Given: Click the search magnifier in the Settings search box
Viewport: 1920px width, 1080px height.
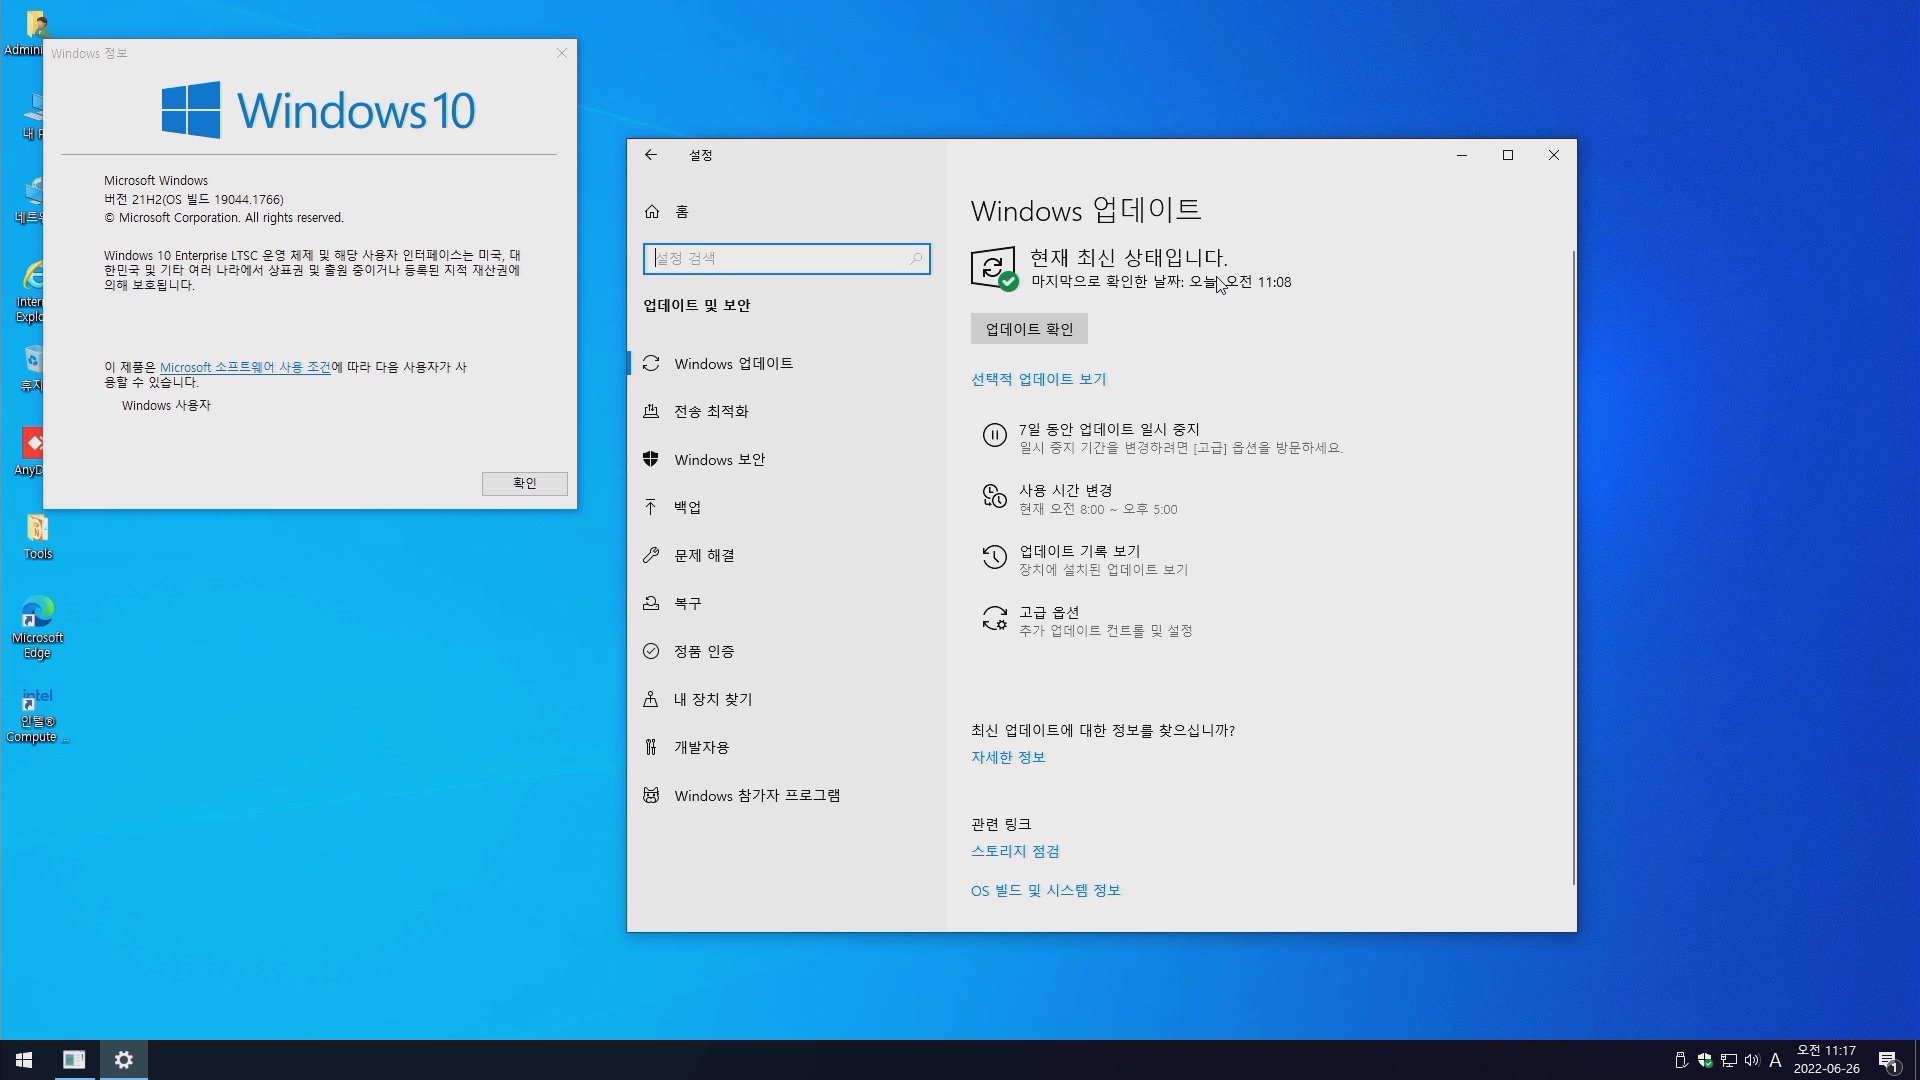Looking at the screenshot, I should [x=915, y=259].
